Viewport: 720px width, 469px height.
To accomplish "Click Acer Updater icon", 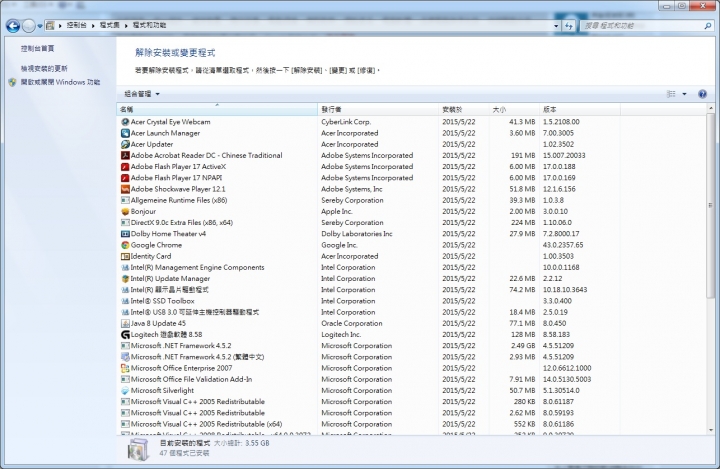I will pyautogui.click(x=125, y=144).
